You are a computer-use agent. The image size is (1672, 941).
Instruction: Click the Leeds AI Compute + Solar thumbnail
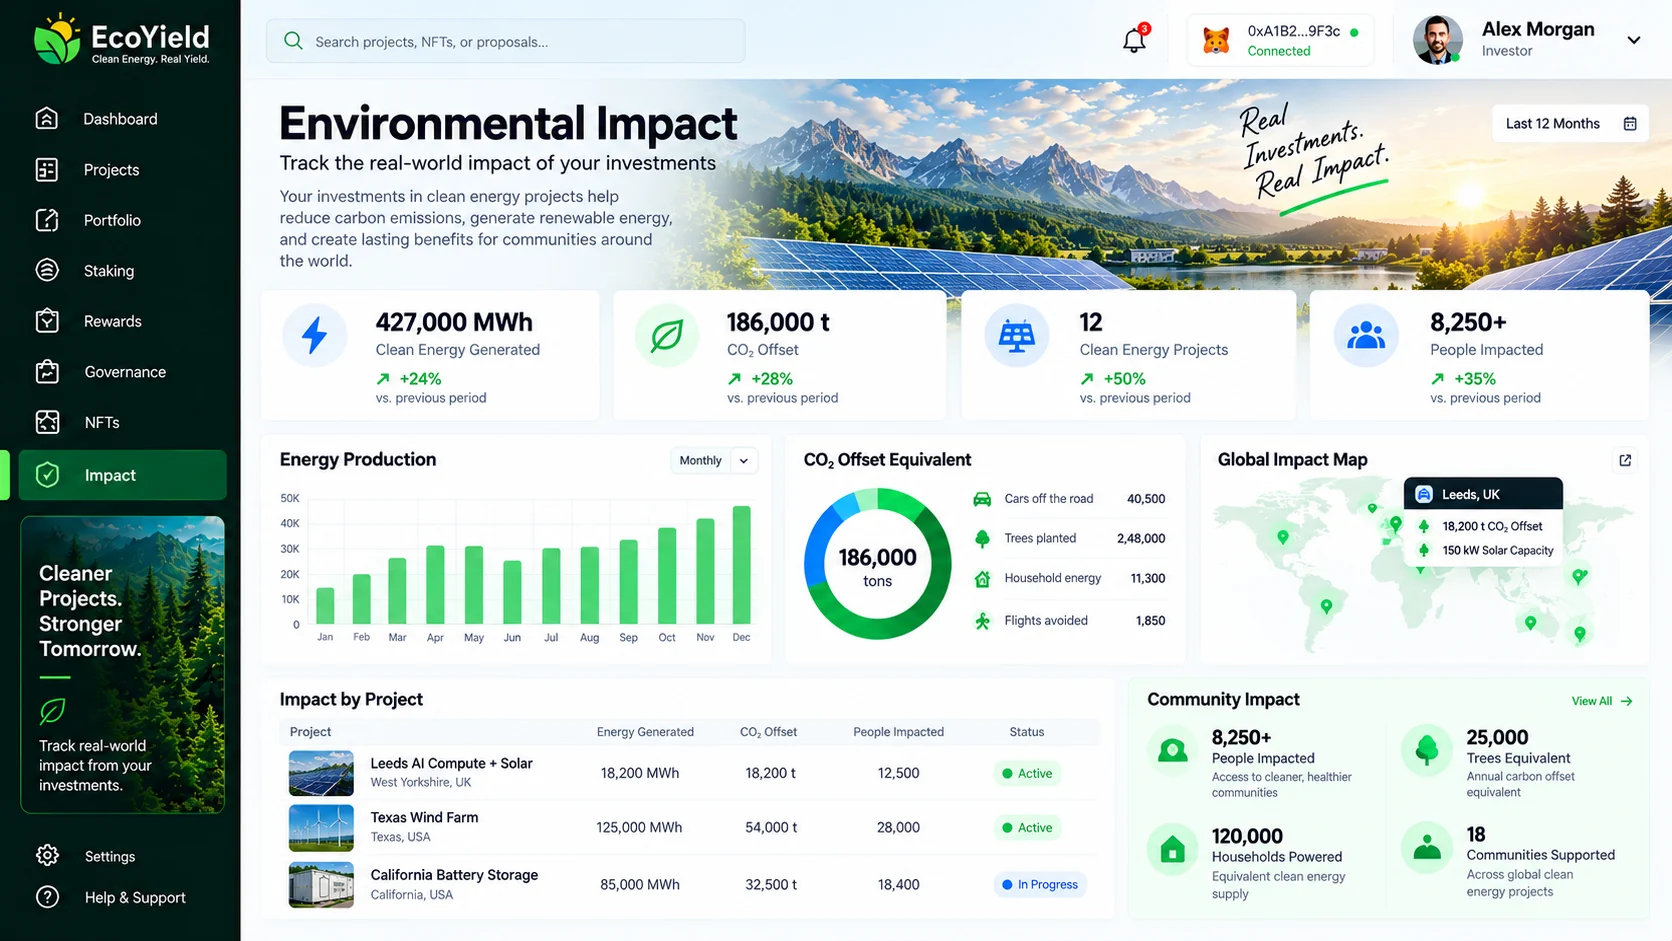coord(321,773)
